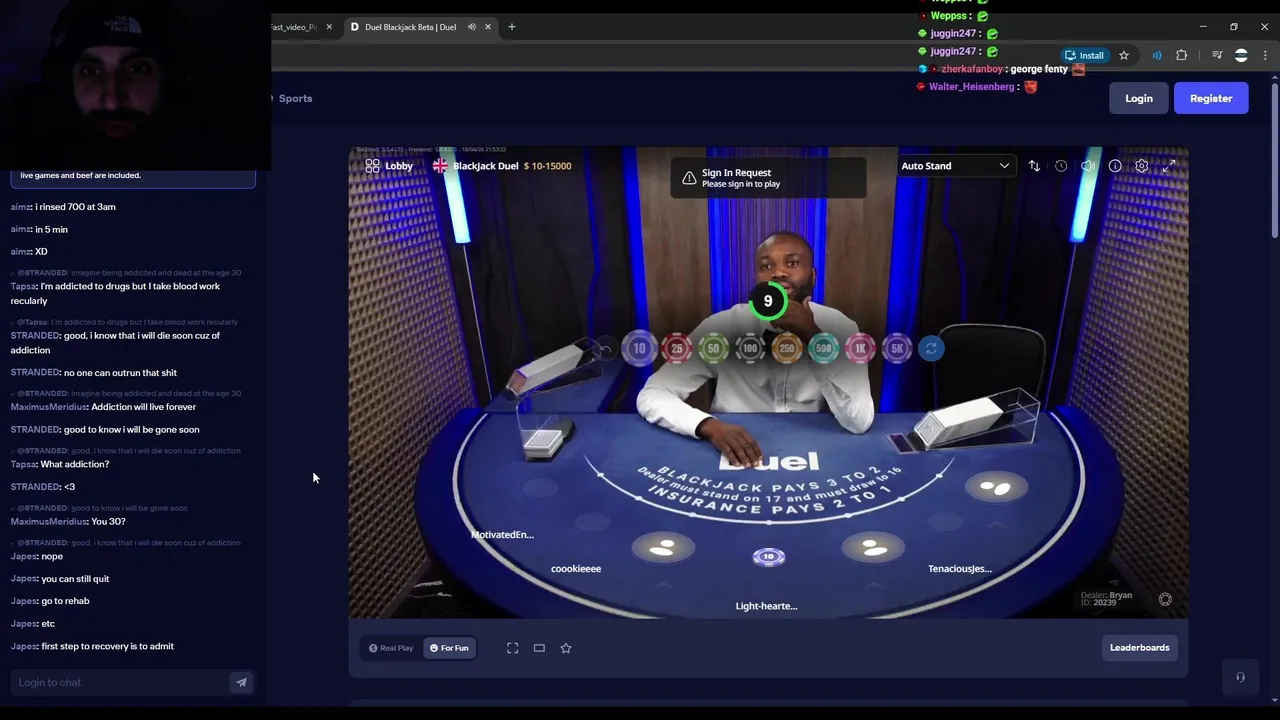
Task: Select the pink 1K betting chip
Action: click(860, 348)
